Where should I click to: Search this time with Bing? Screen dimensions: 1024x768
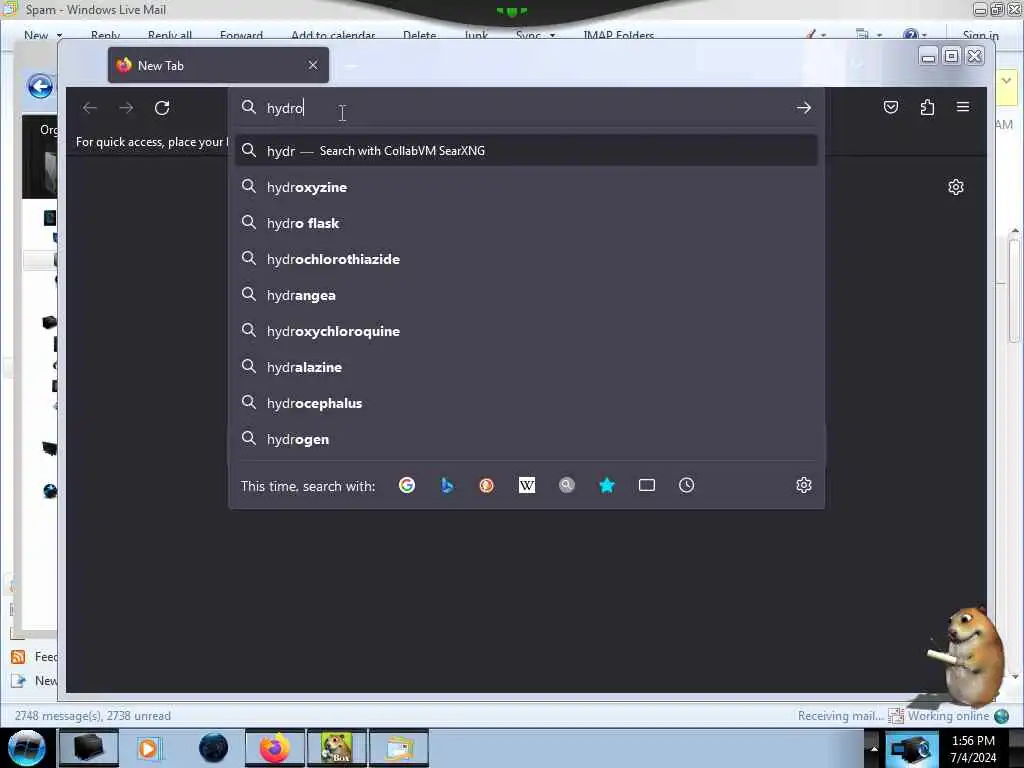click(447, 485)
